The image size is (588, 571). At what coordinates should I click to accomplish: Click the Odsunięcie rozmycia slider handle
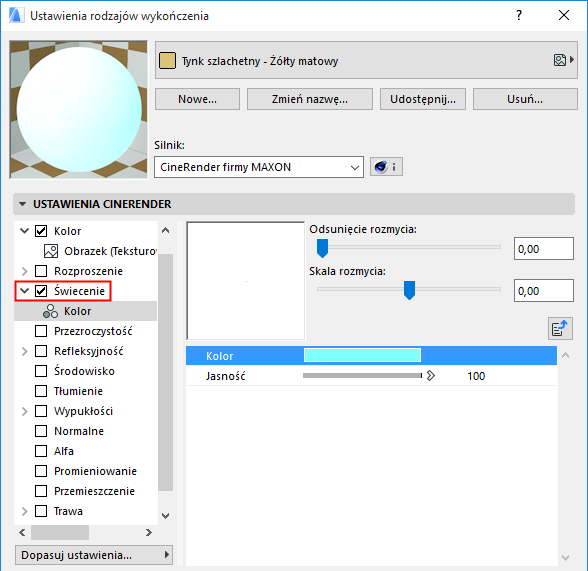[322, 248]
